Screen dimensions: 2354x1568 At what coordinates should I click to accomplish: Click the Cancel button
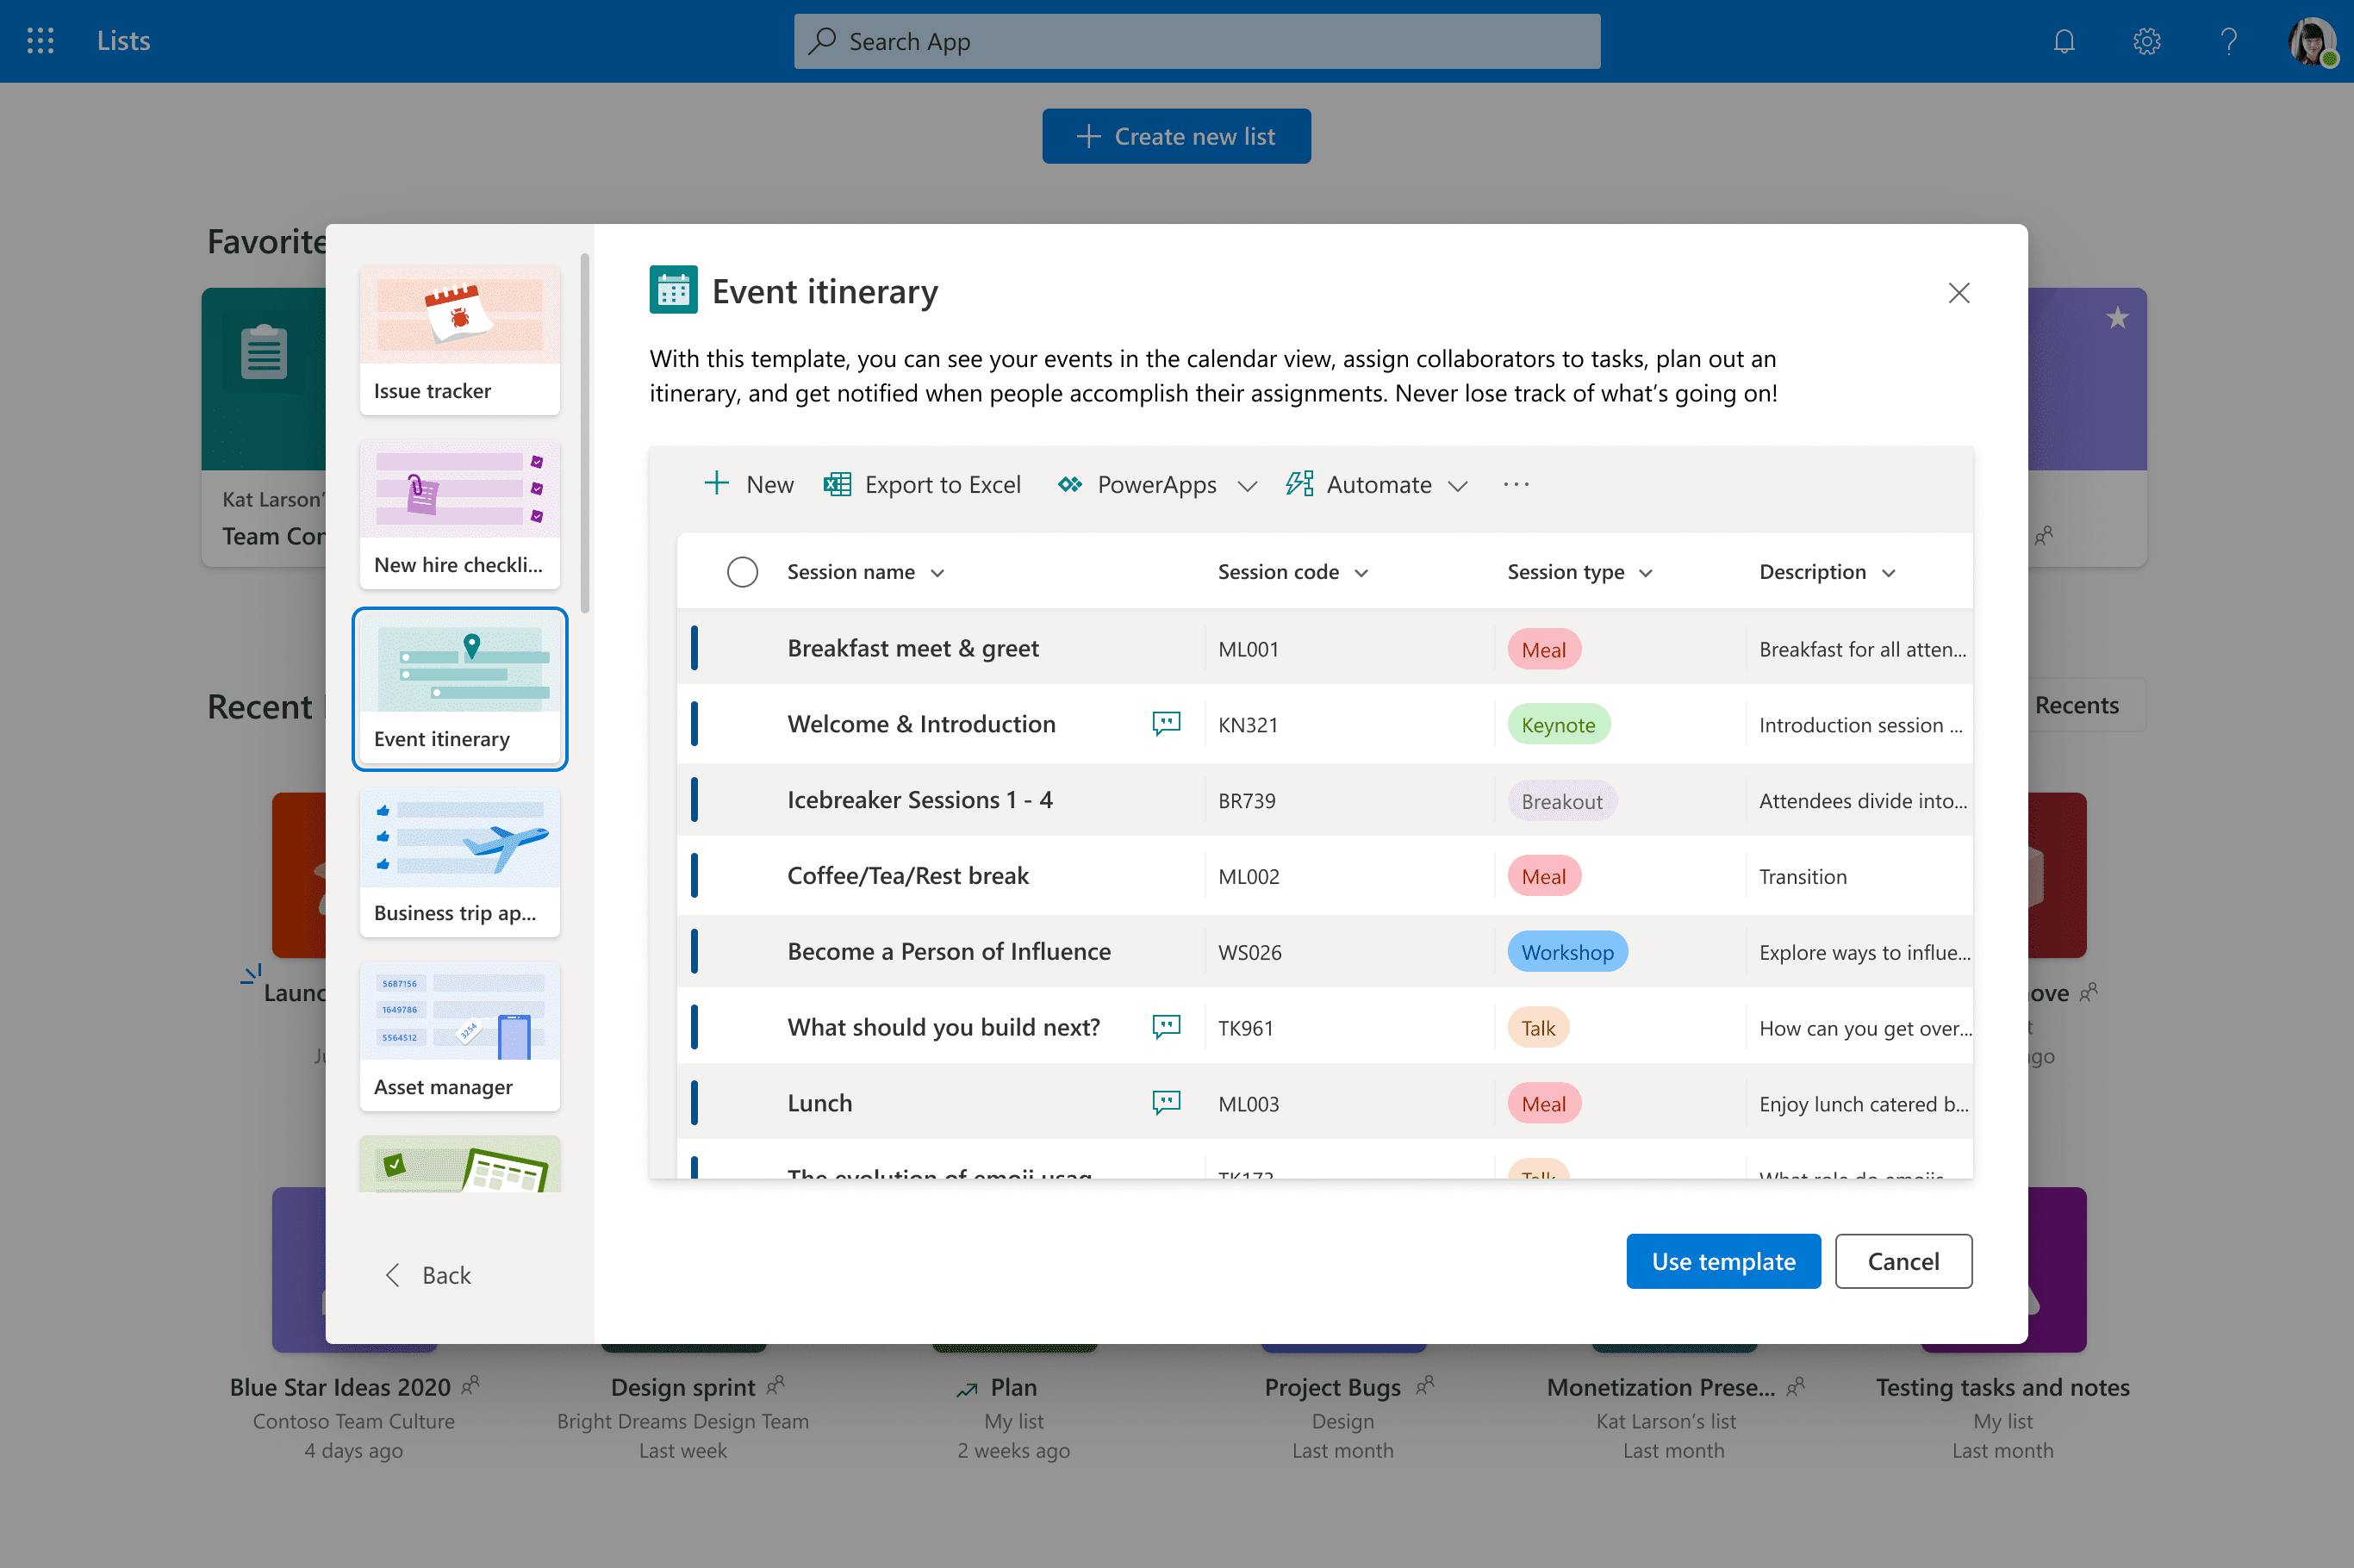click(x=1903, y=1260)
